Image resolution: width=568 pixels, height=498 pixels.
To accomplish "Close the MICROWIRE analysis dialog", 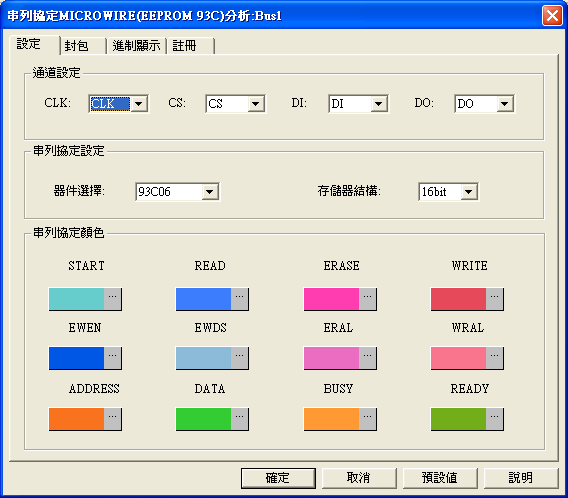I will point(552,16).
